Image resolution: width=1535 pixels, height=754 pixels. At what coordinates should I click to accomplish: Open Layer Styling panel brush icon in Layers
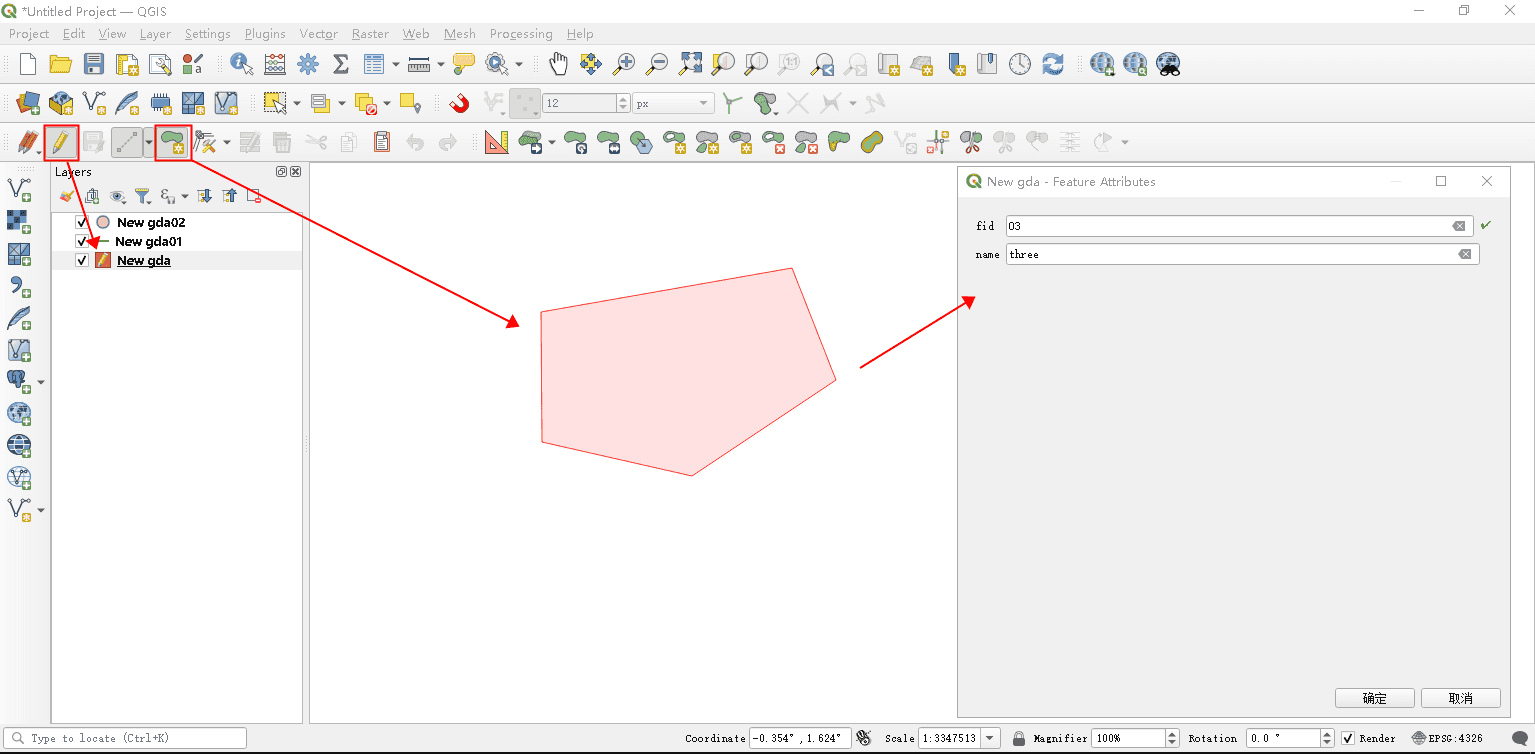66,196
